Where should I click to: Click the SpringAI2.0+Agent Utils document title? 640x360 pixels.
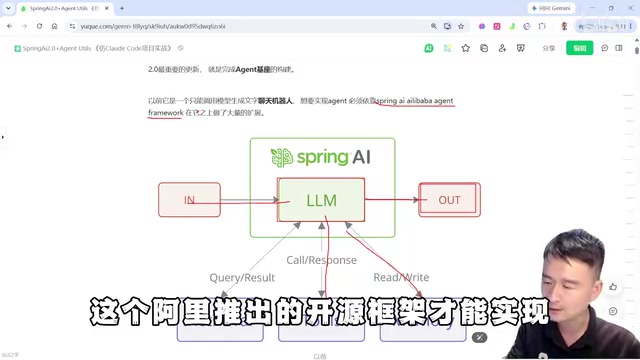click(97, 48)
